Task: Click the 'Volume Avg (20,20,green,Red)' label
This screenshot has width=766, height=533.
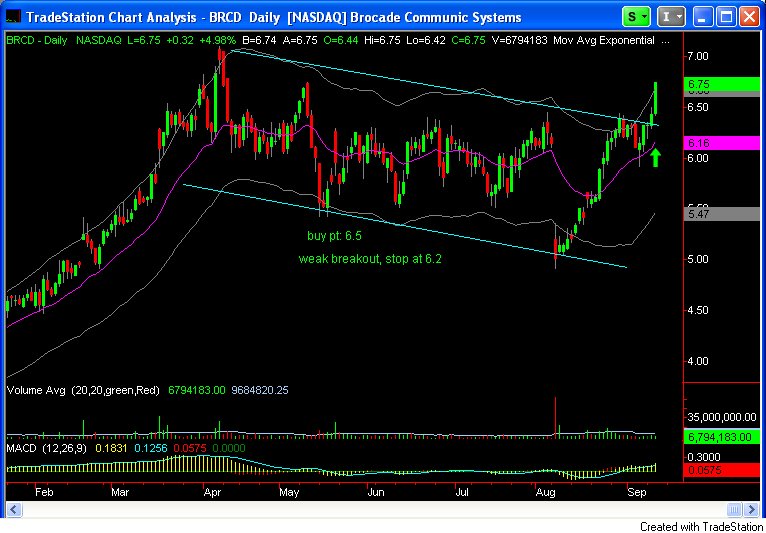Action: coord(83,390)
